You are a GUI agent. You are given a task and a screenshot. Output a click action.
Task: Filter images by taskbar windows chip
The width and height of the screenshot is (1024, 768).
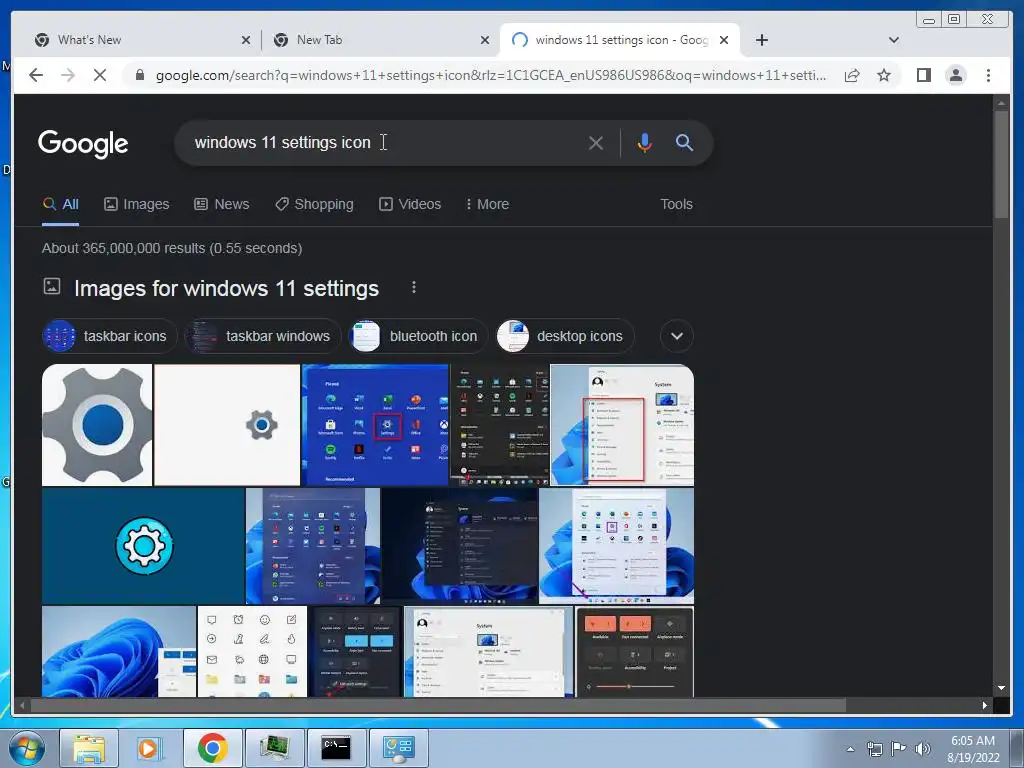pyautogui.click(x=263, y=336)
